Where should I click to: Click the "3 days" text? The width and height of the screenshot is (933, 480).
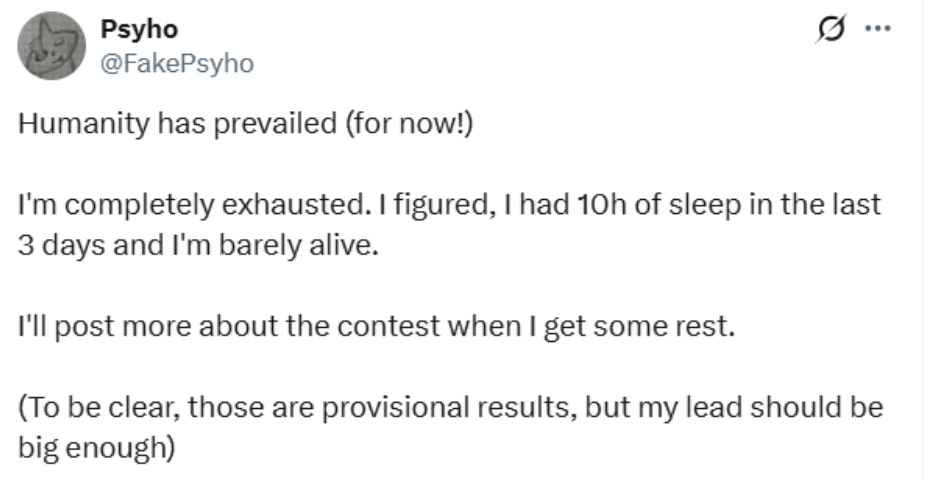point(58,243)
